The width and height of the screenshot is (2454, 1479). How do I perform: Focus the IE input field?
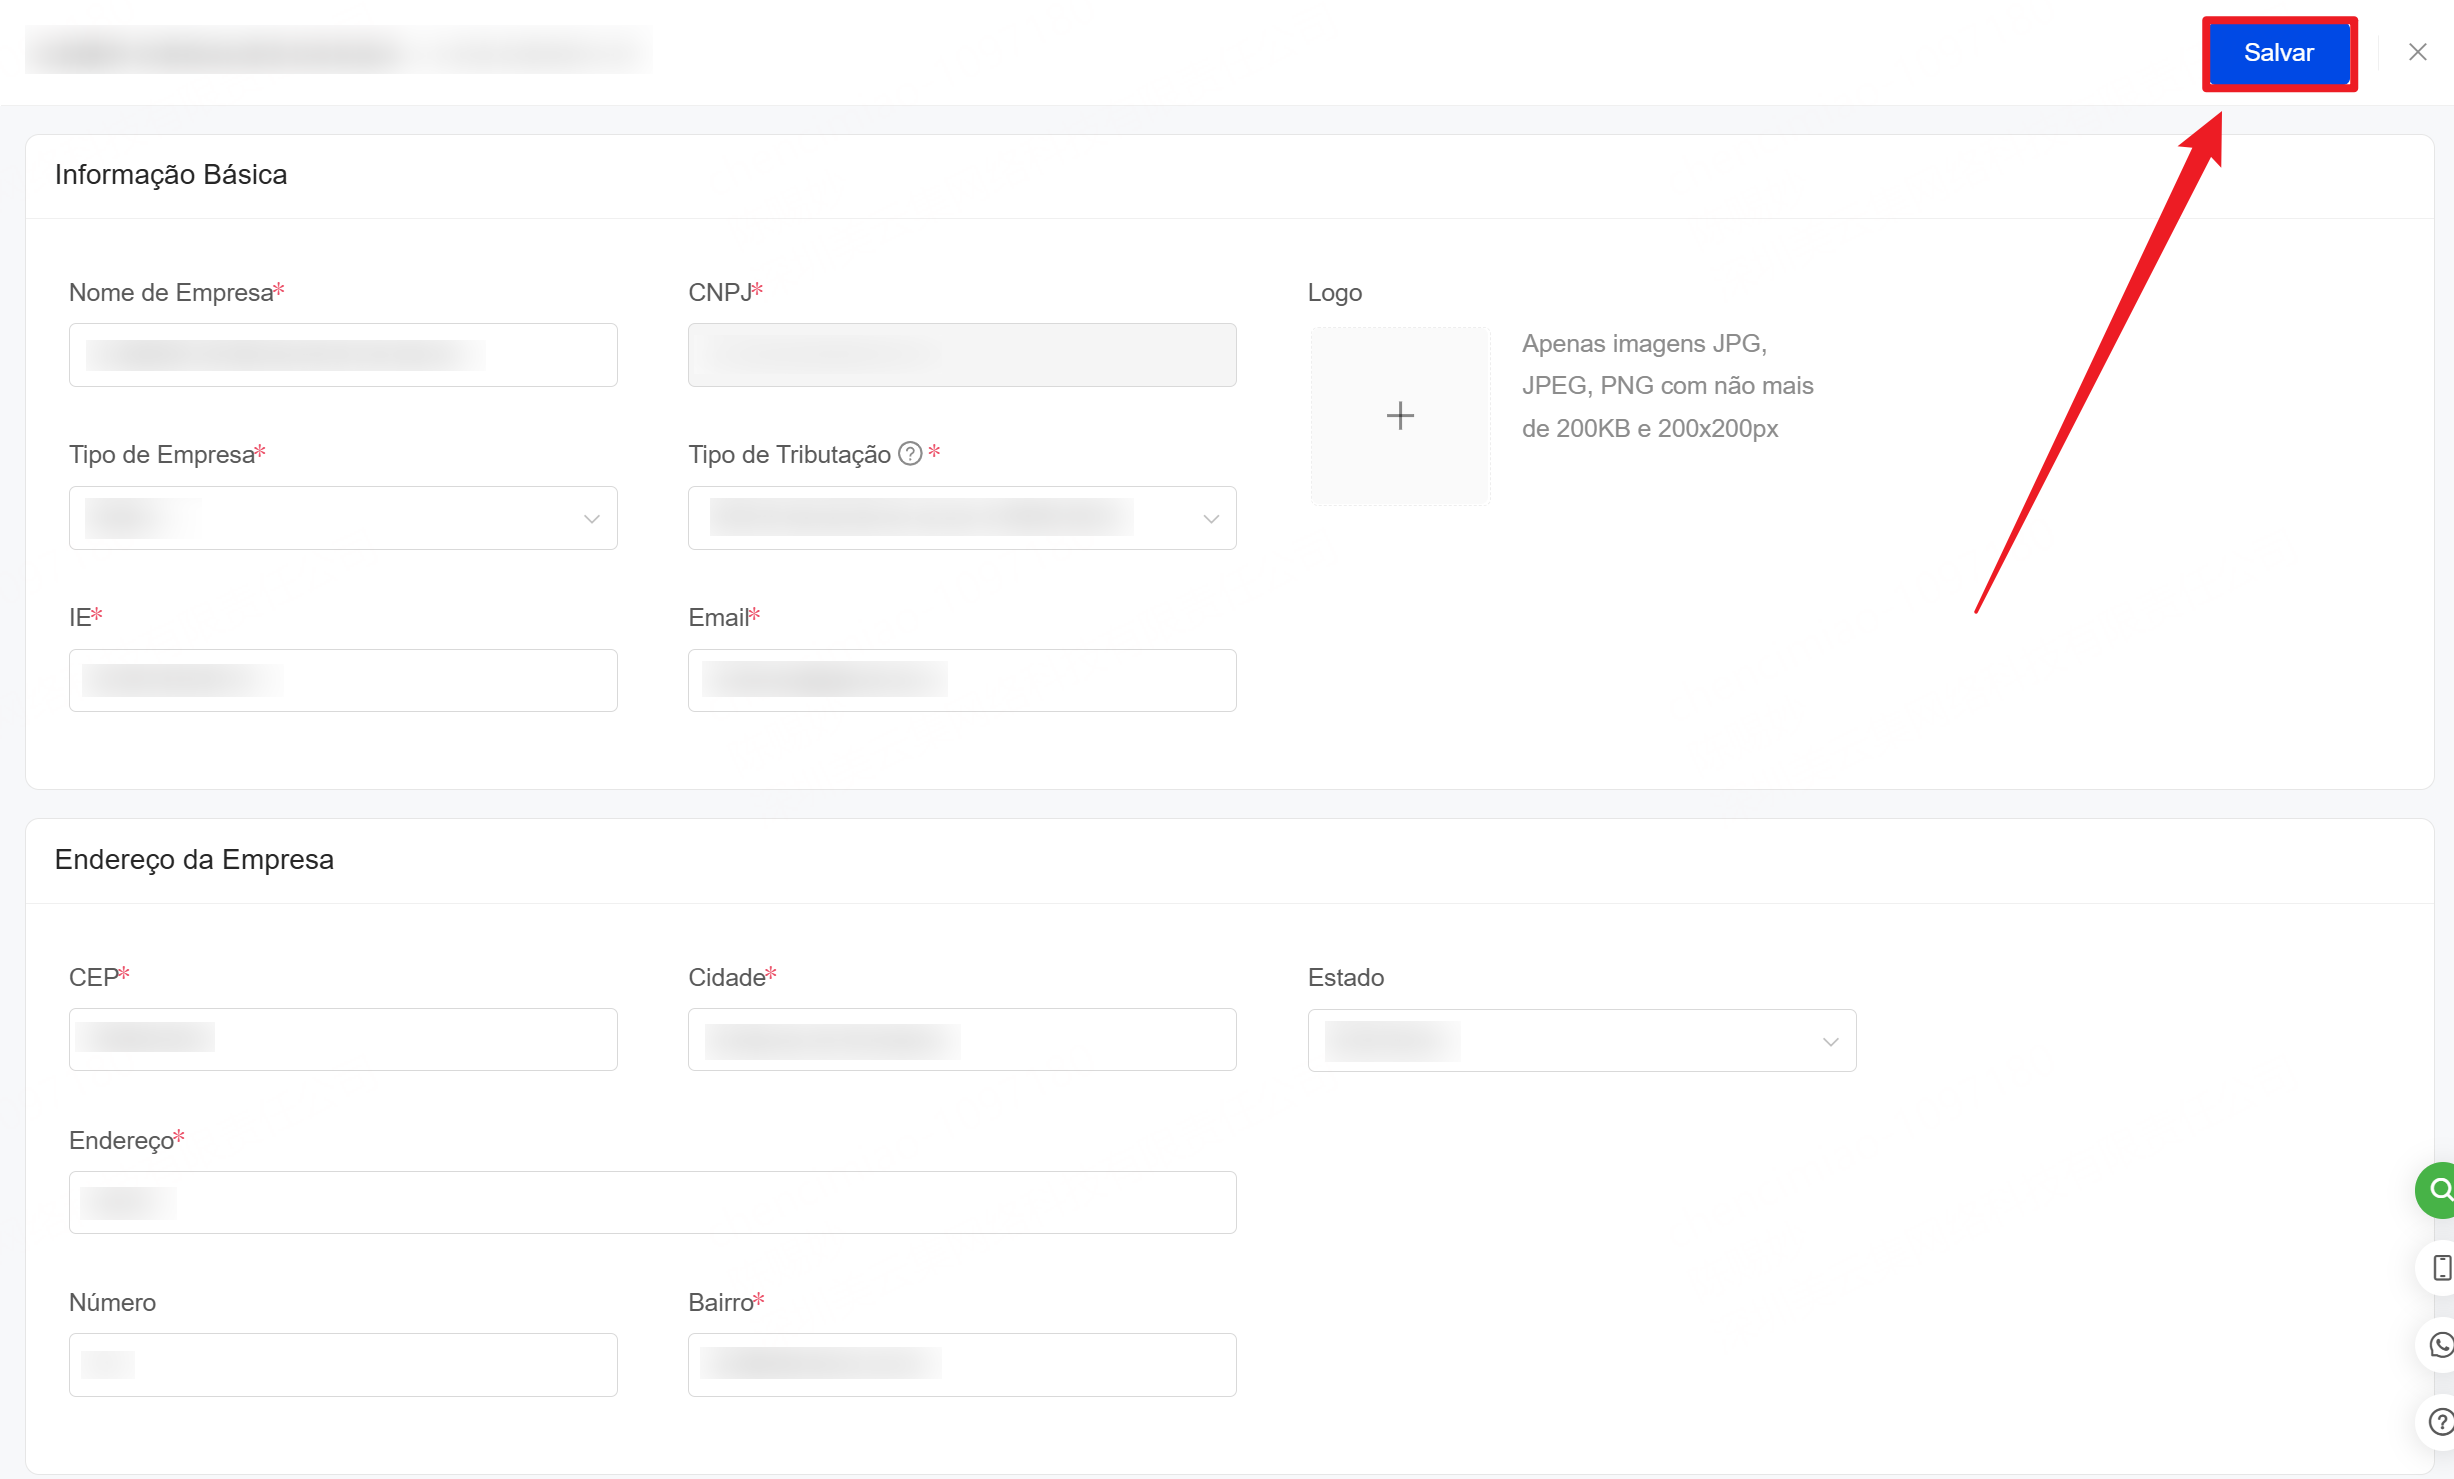(x=343, y=681)
